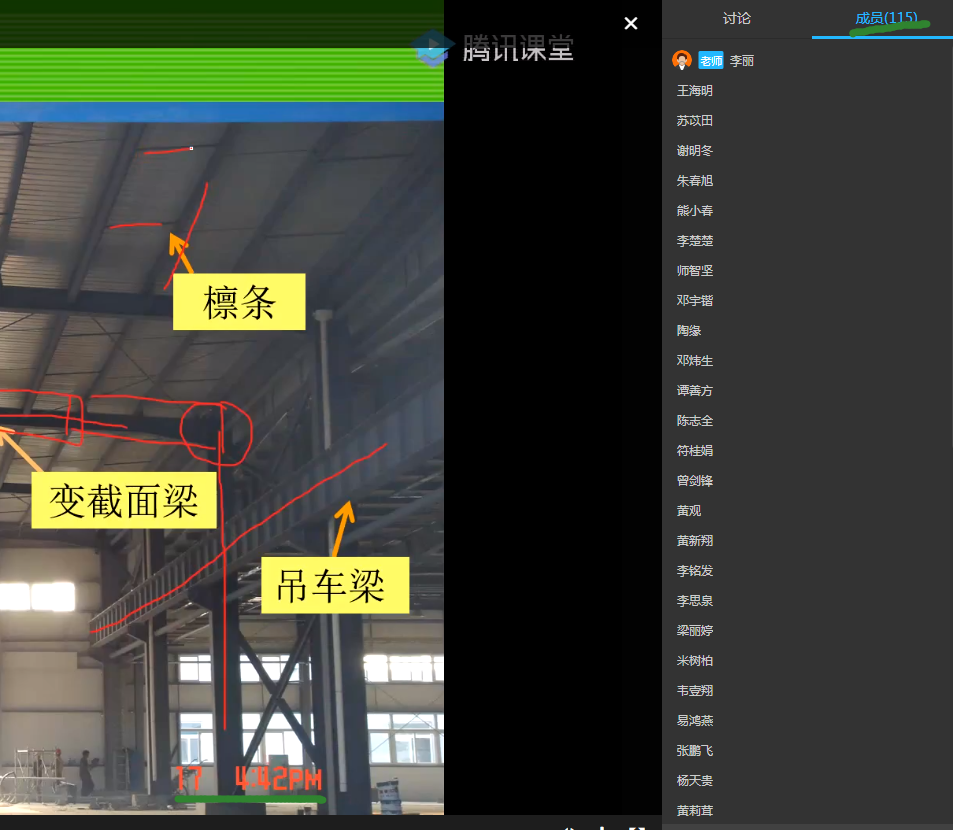Screen dimensions: 953x830
Task: Select member 李楚楚
Action: point(695,241)
